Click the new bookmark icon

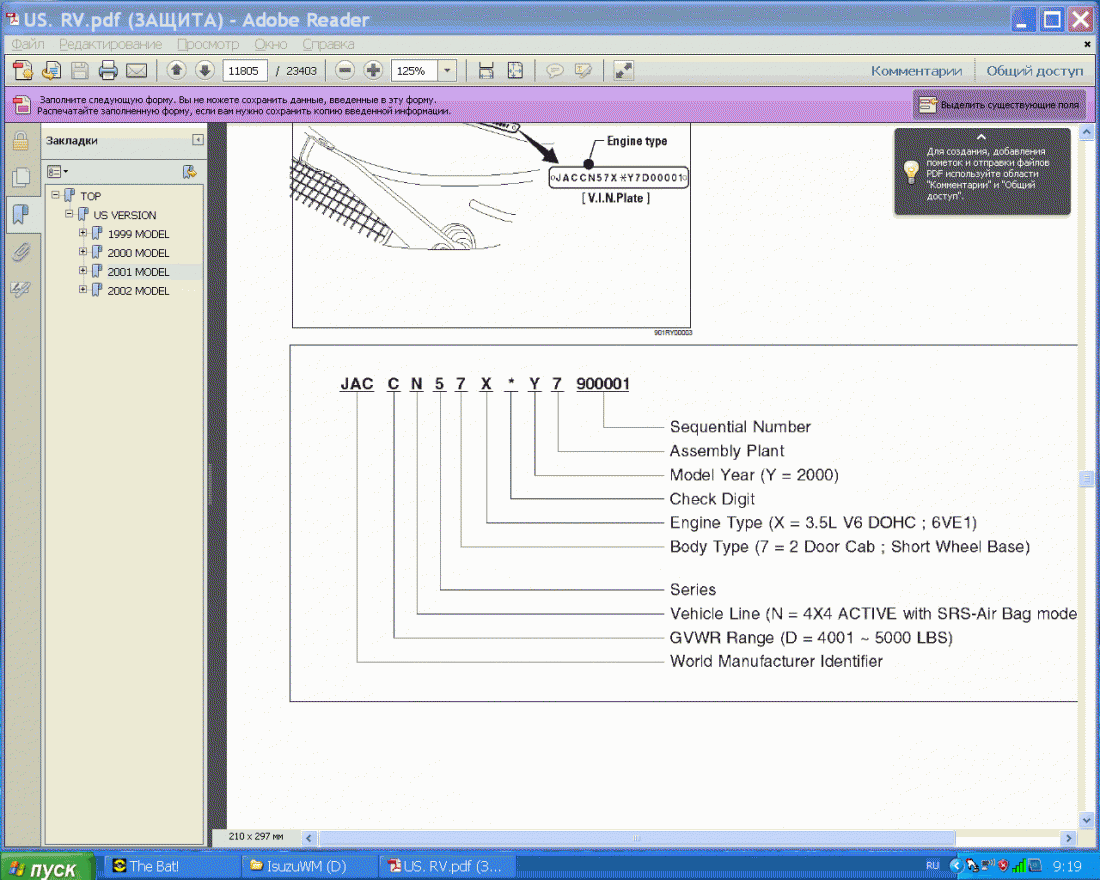click(189, 171)
